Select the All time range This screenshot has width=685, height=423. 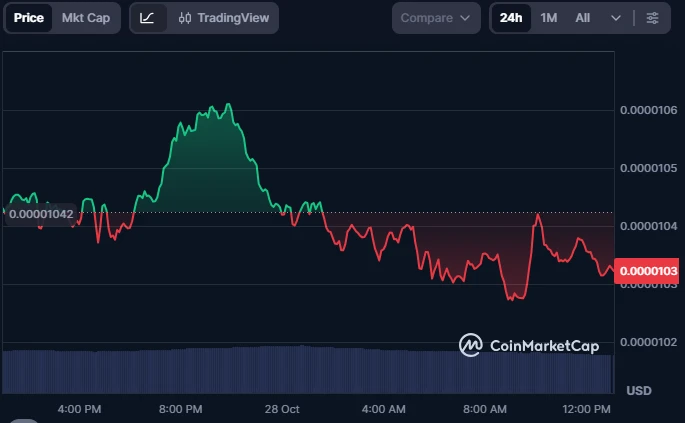583,18
